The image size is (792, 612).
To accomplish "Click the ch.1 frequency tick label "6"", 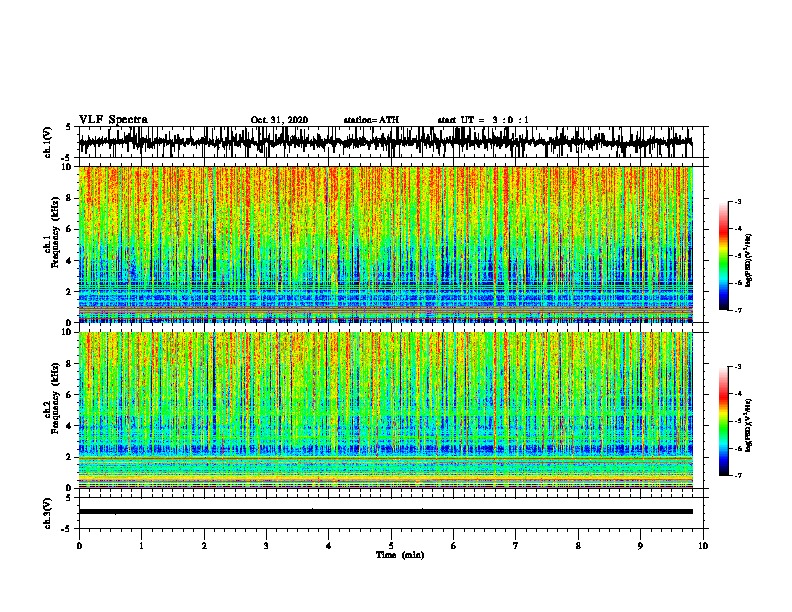I will coord(71,230).
